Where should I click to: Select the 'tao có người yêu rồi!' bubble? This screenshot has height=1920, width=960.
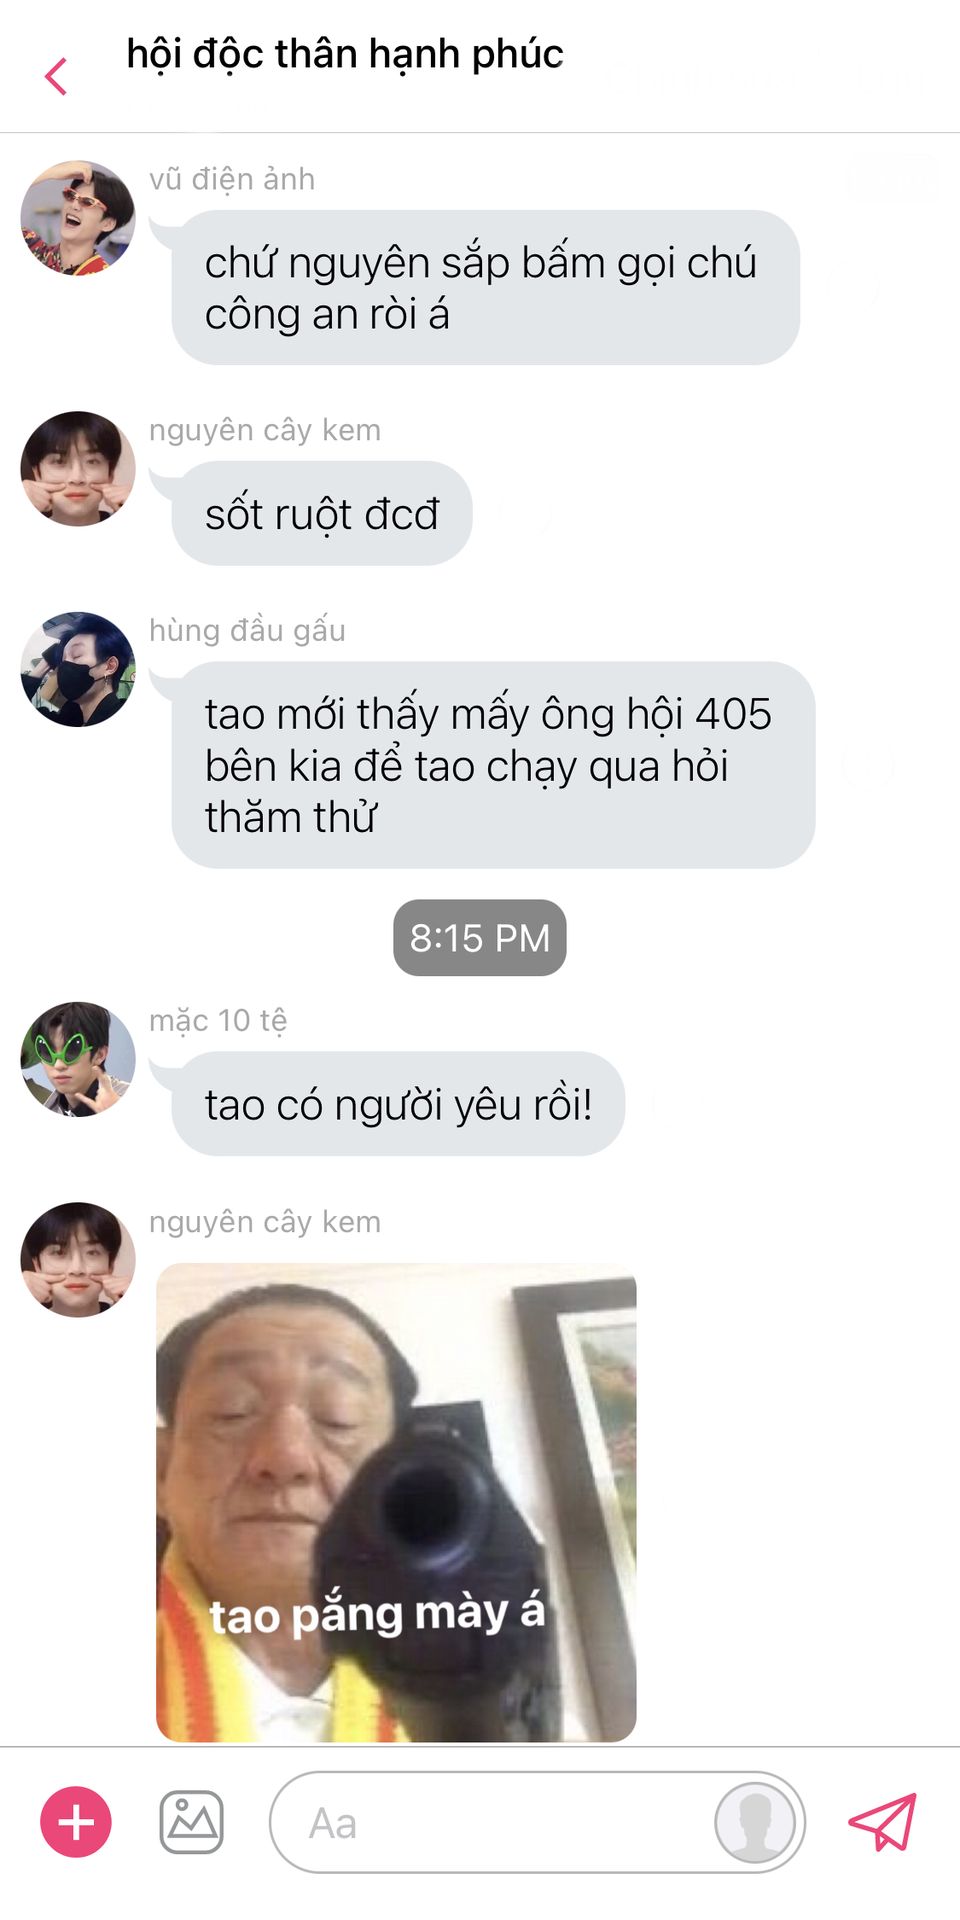coord(398,1104)
